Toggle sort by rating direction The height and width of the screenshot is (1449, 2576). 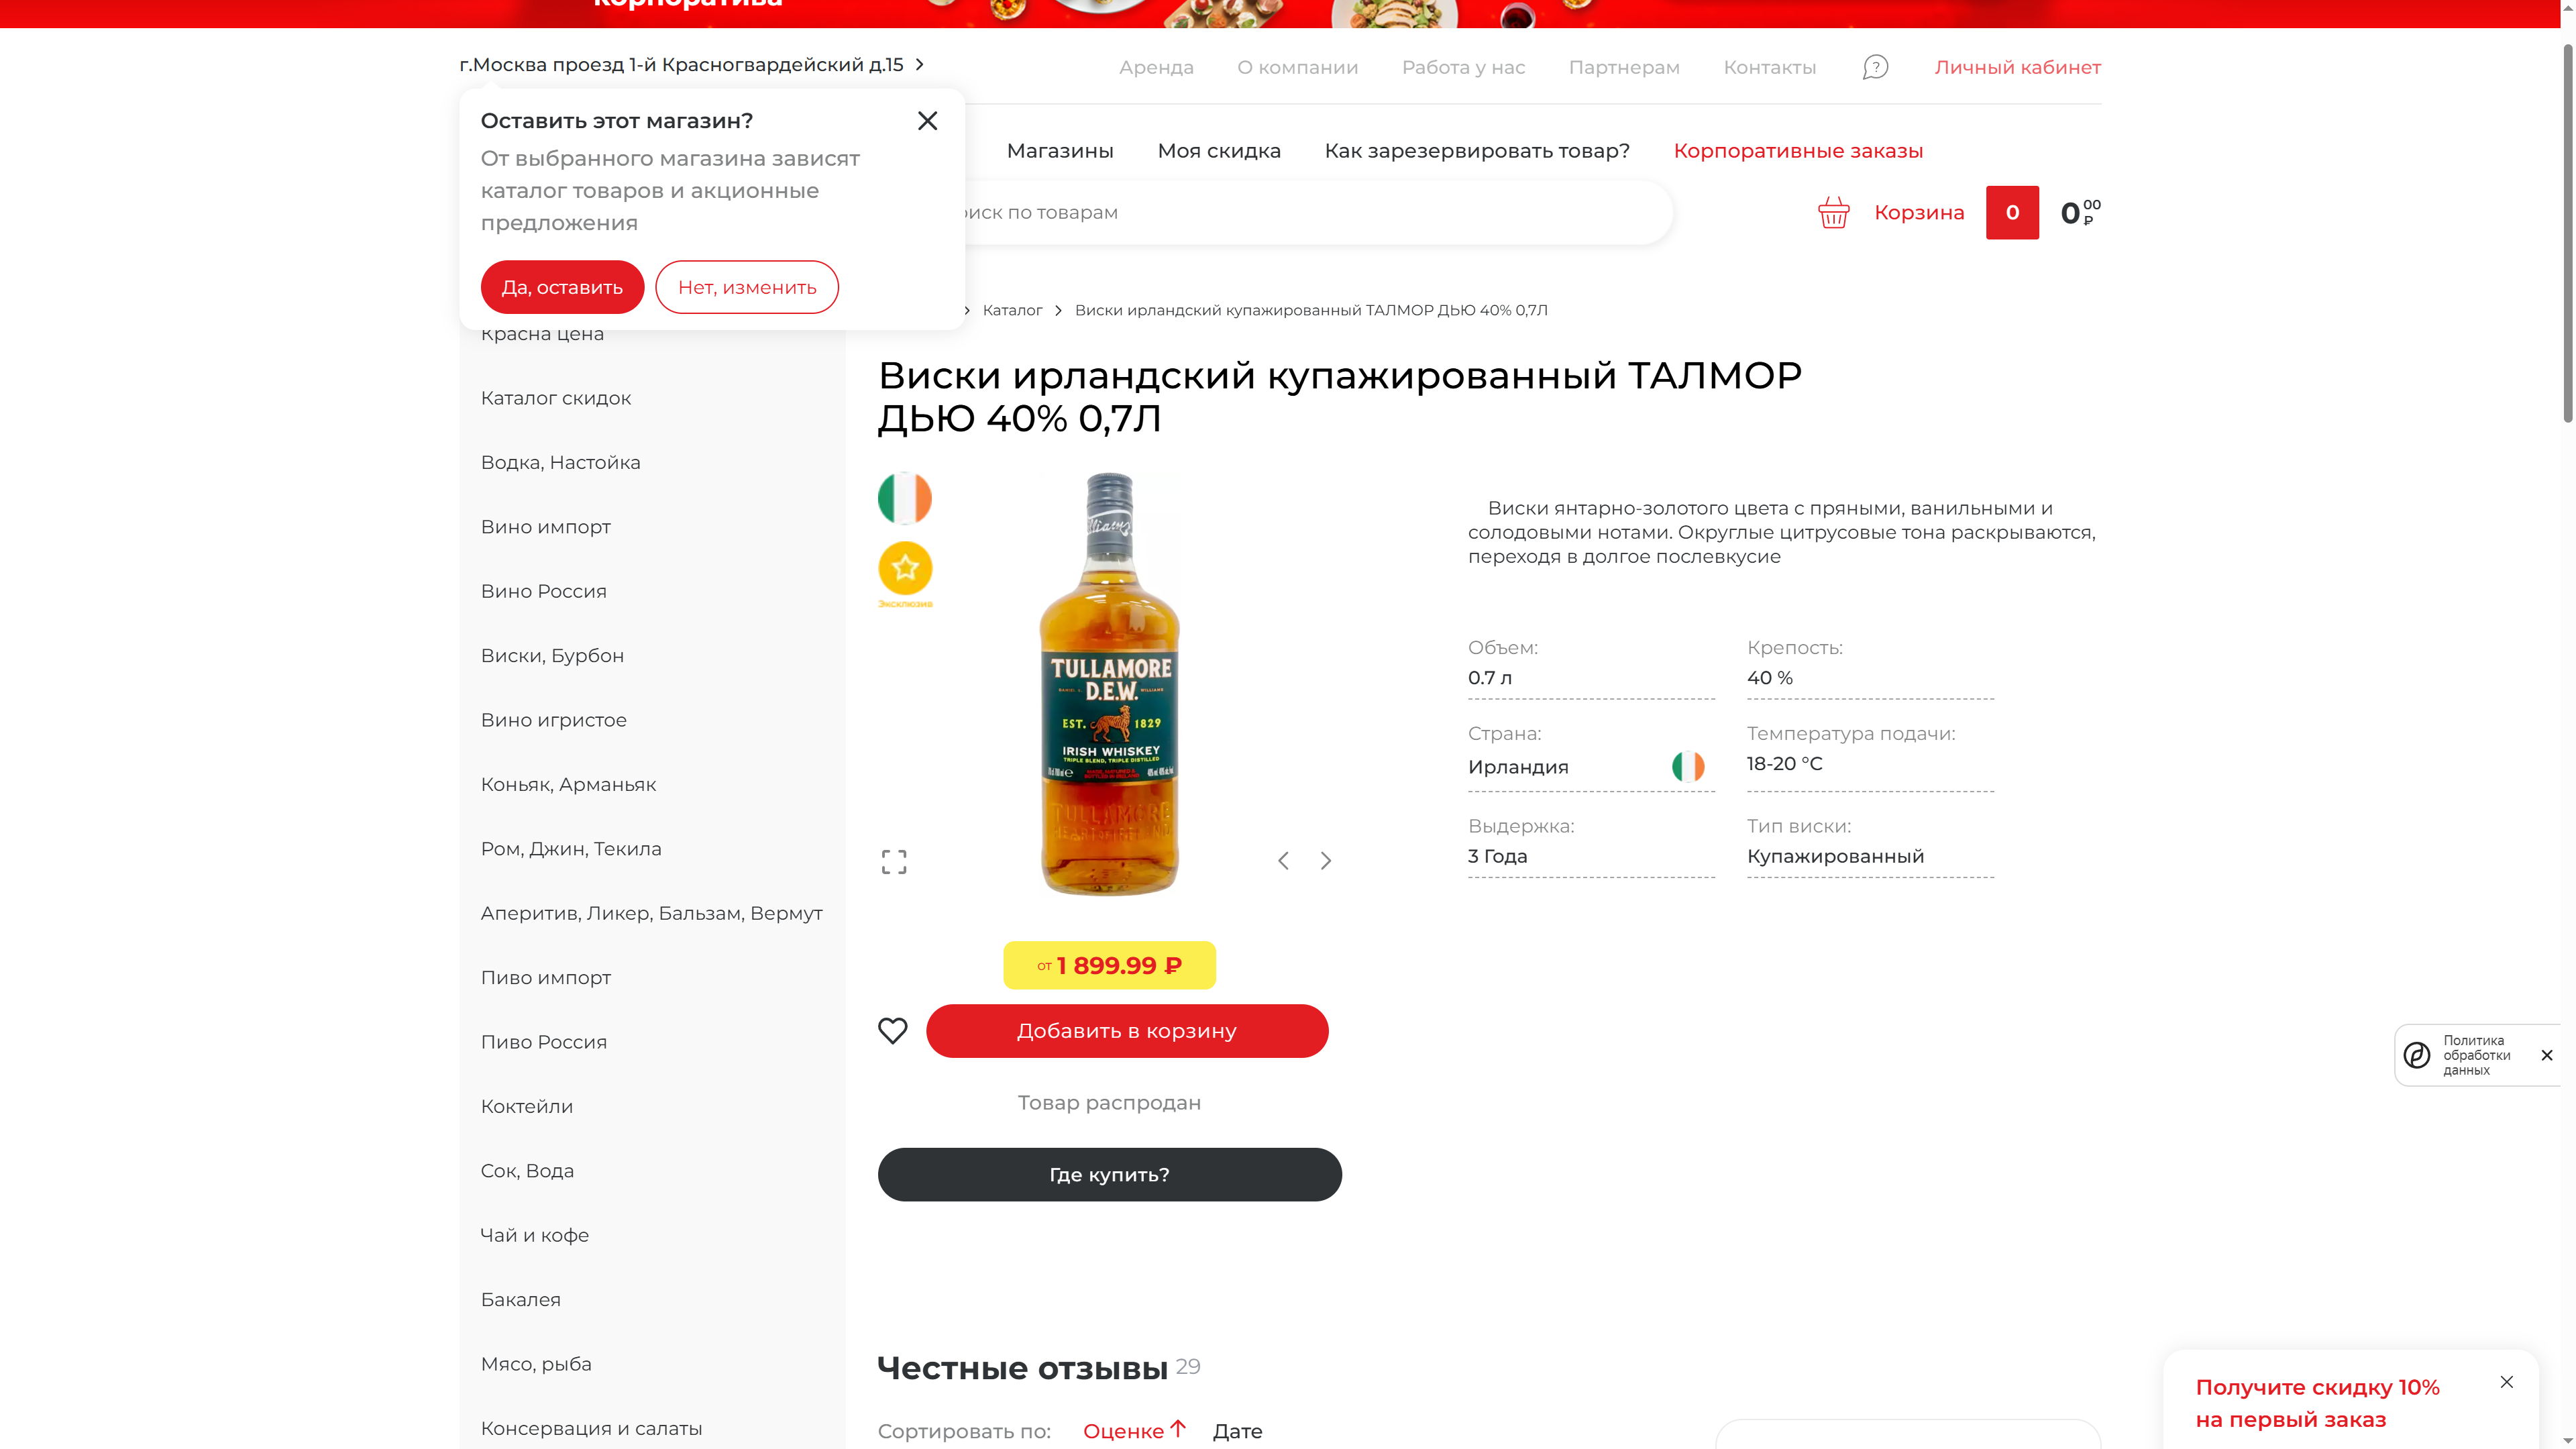coord(1134,1431)
